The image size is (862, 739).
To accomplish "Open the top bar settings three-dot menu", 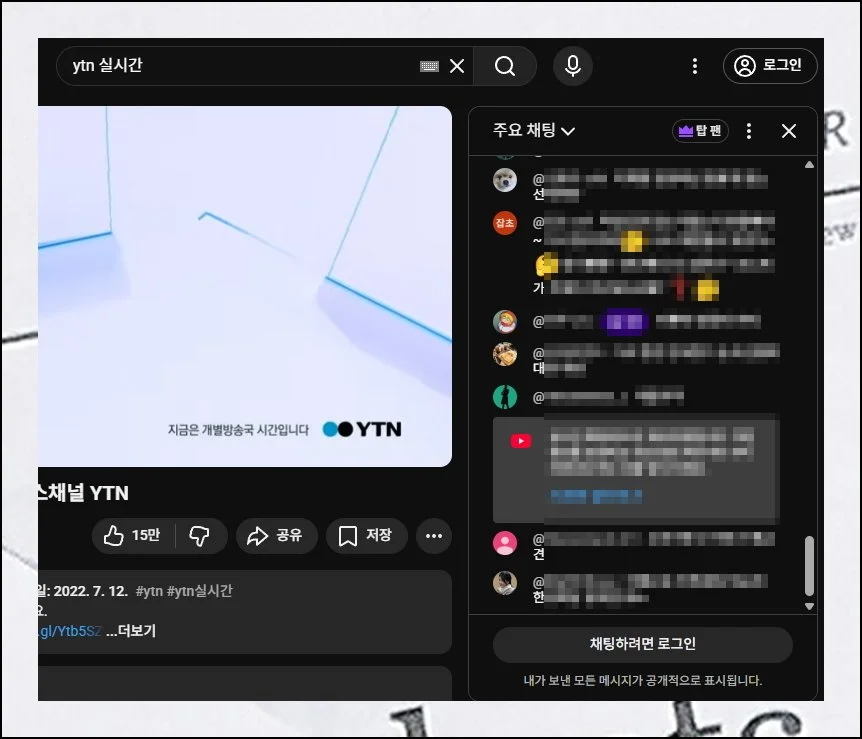I will [x=695, y=66].
